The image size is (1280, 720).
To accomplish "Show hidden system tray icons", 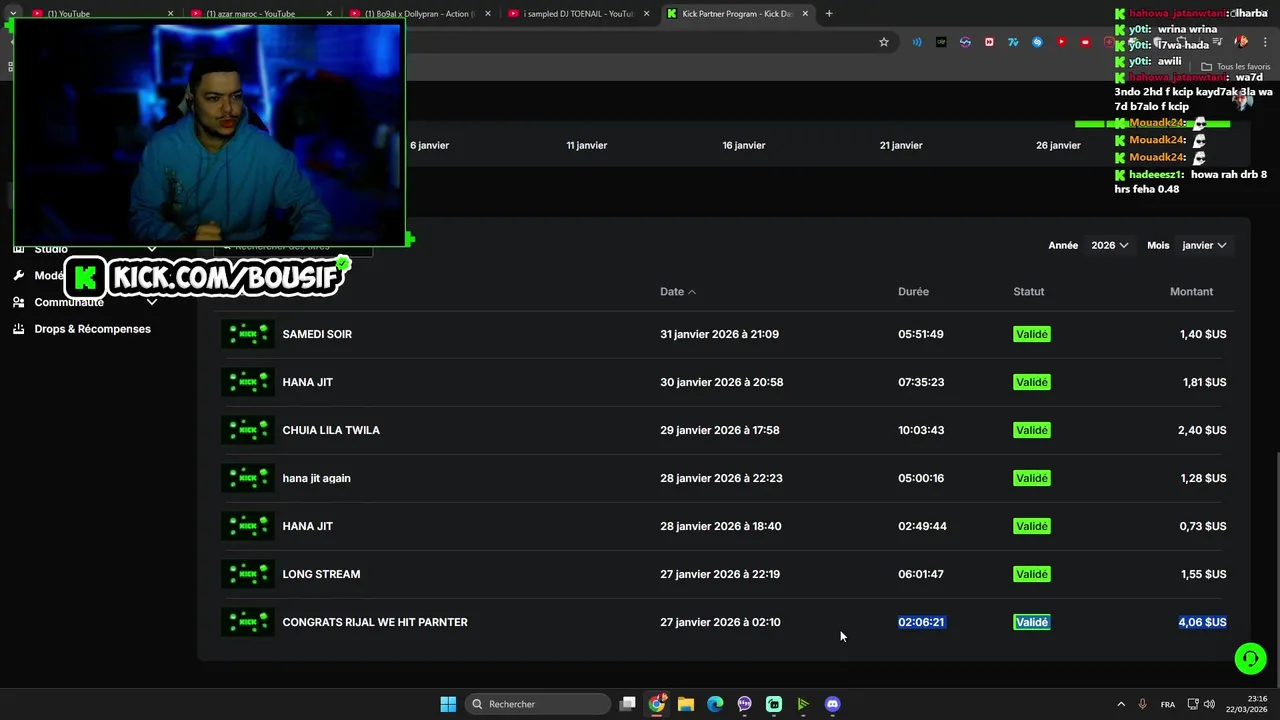I will click(1120, 704).
